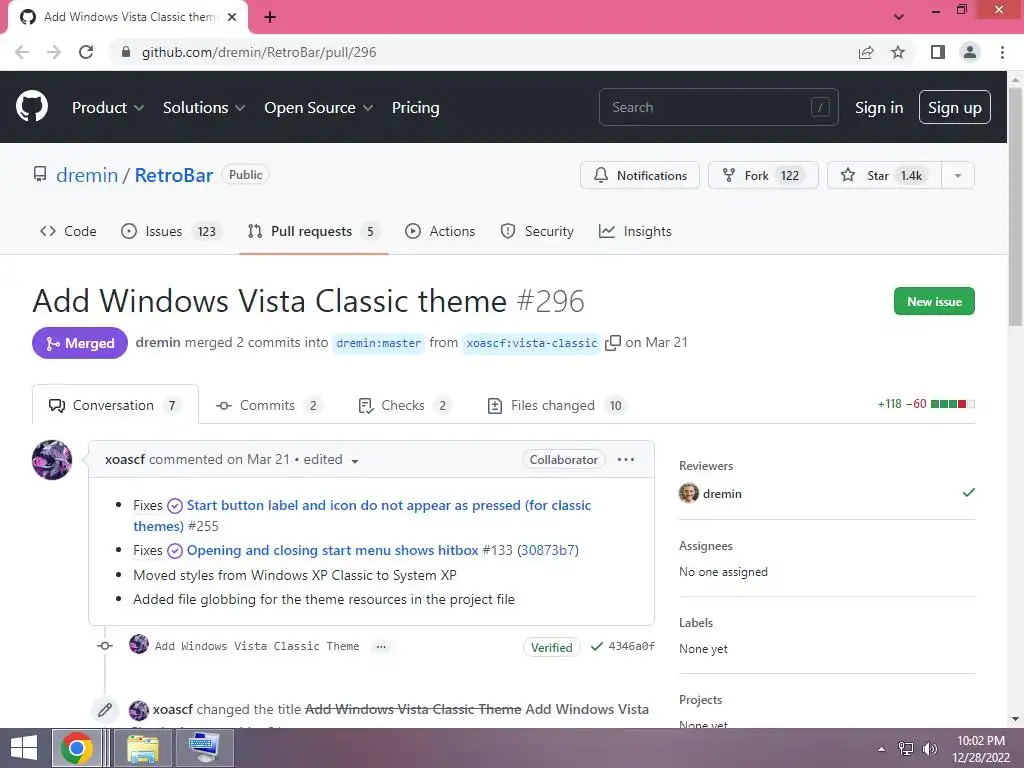Screen dimensions: 1024x768
Task: Show hidden tray icons arrow
Action: coord(882,749)
